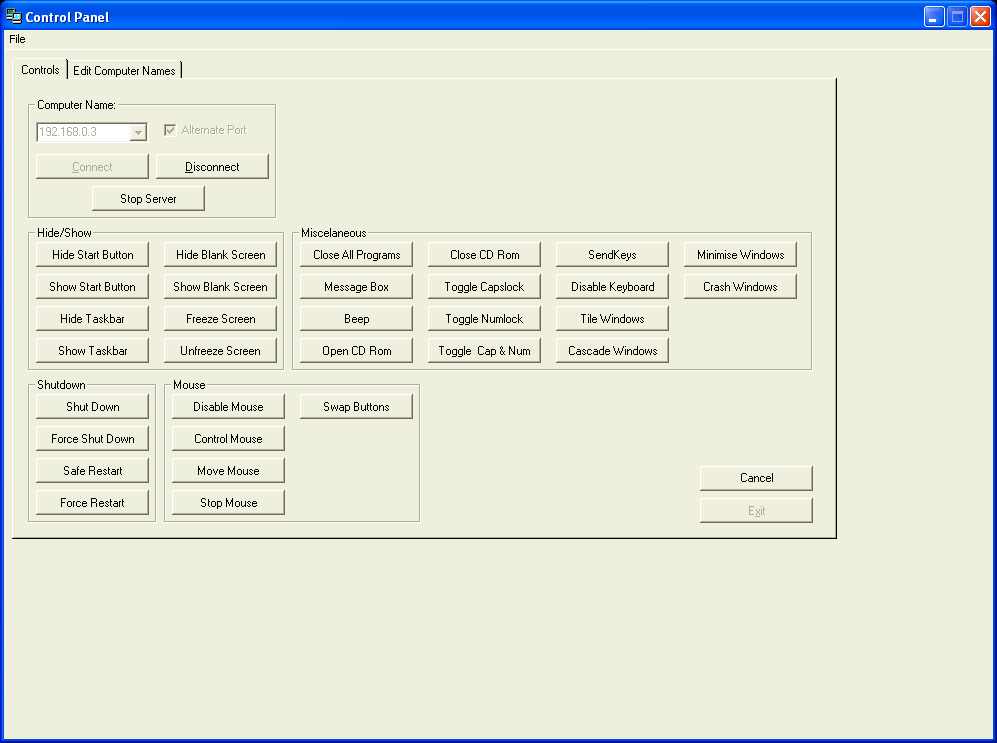Show the remote Taskbar
Viewport: 997px width, 743px height.
[92, 350]
